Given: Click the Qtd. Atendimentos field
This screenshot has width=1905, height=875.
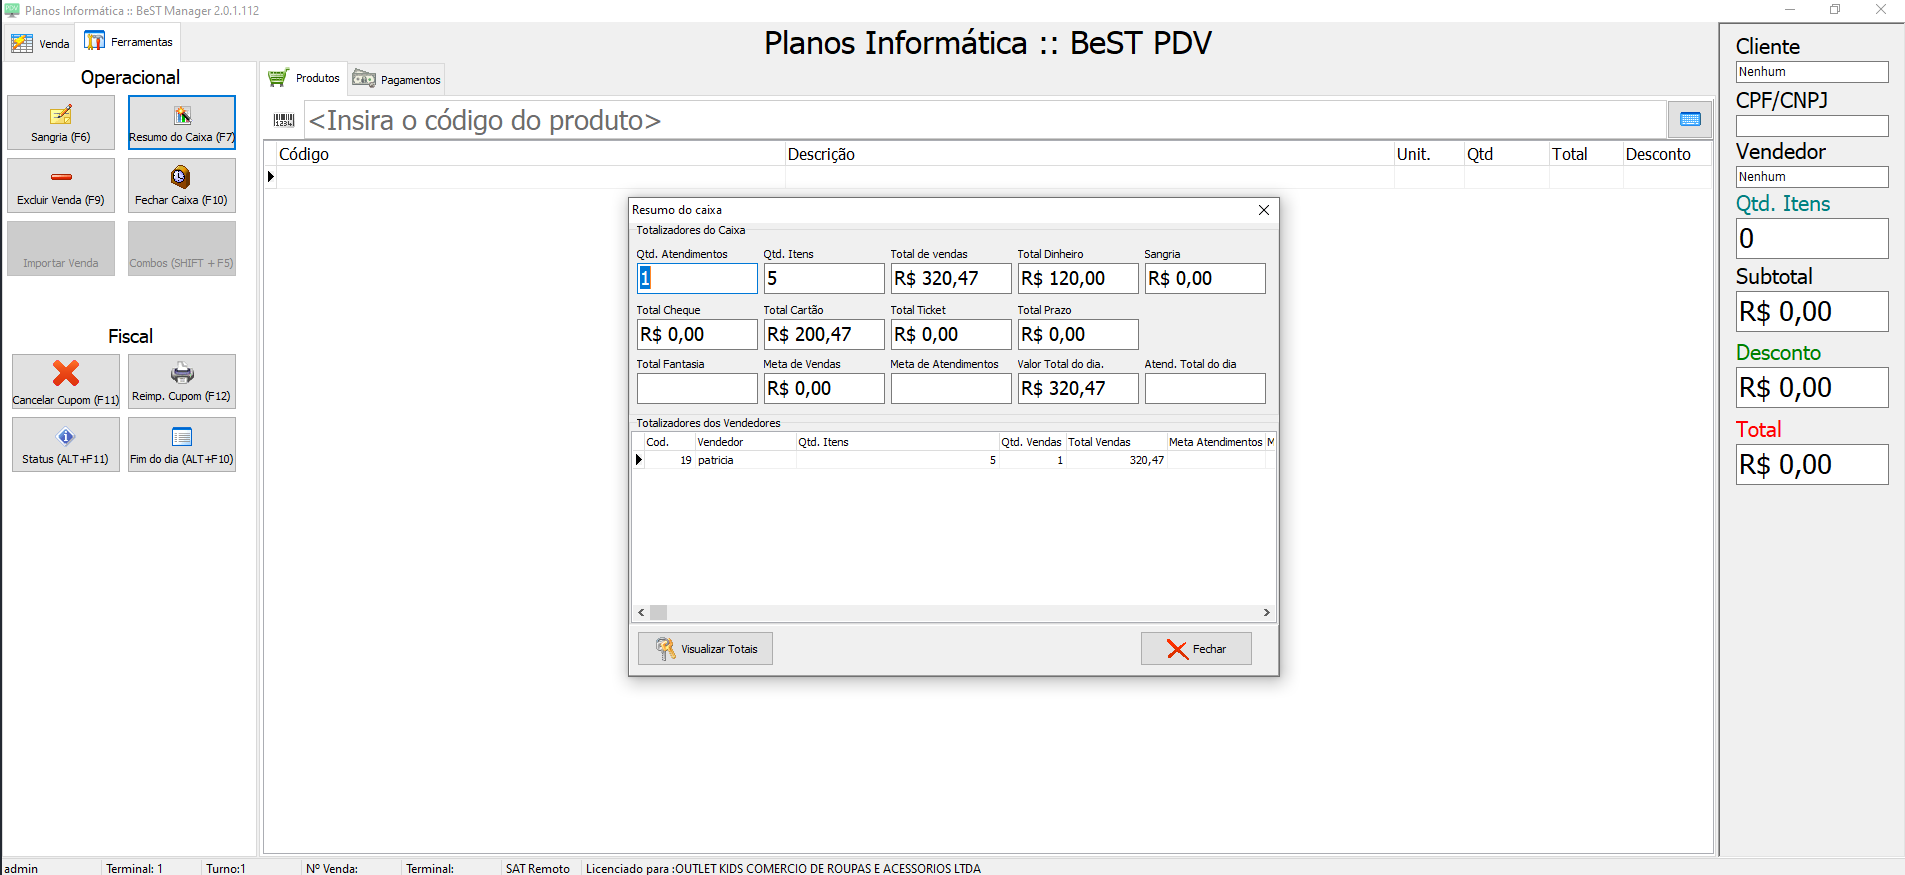Looking at the screenshot, I should tap(697, 278).
